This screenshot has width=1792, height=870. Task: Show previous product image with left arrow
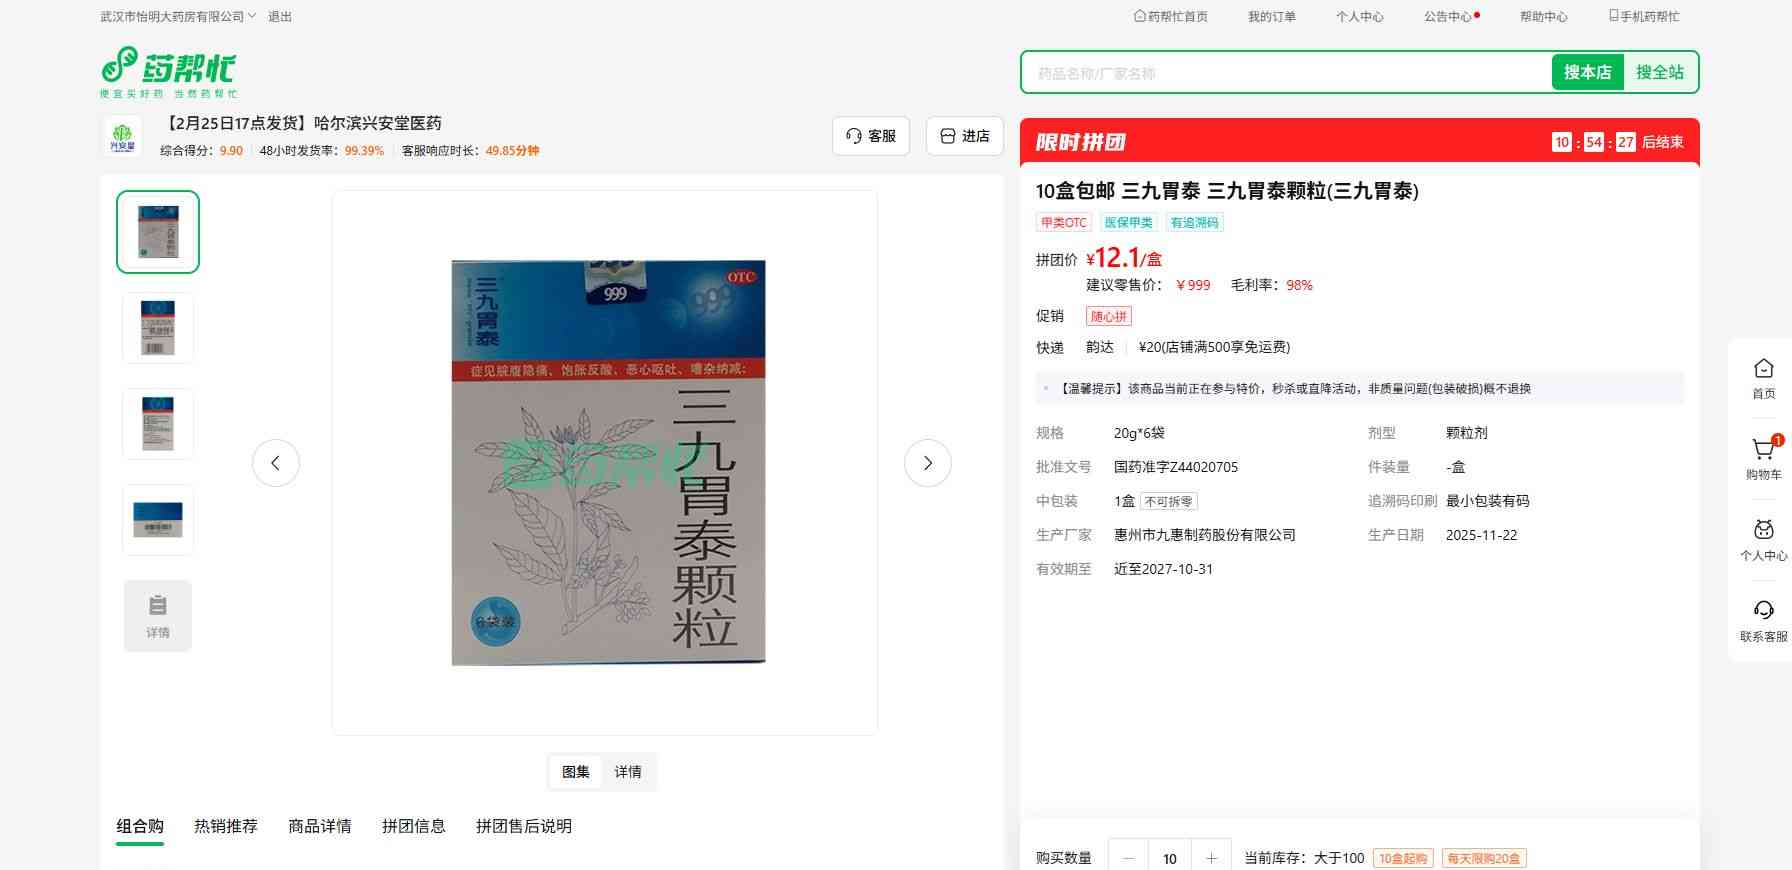point(276,463)
